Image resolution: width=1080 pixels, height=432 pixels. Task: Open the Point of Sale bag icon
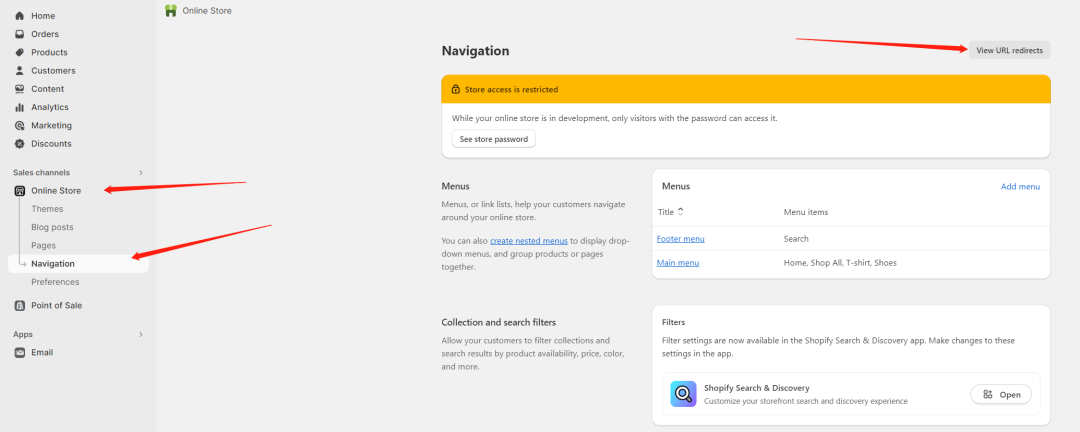pos(19,305)
